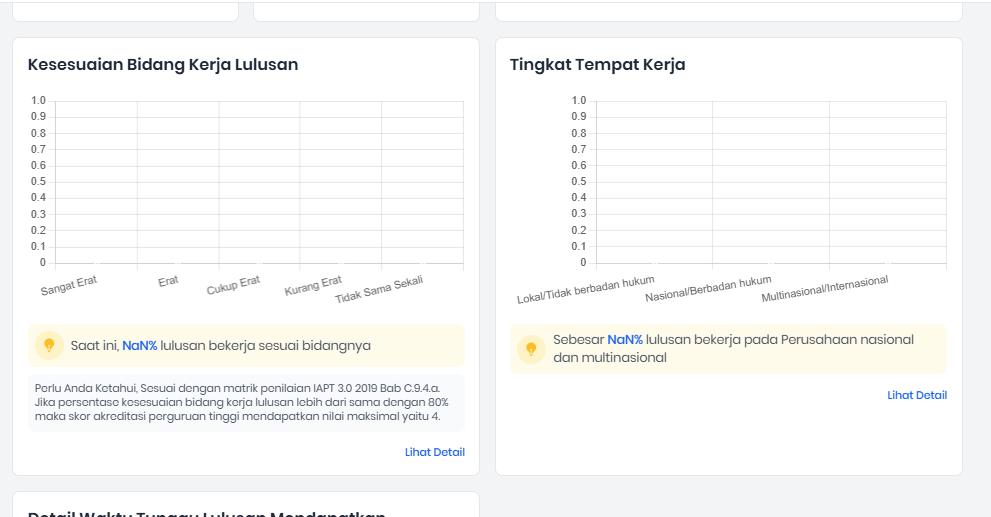
Task: Click the NaN% value in 'Saat ini' notice
Action: [139, 346]
